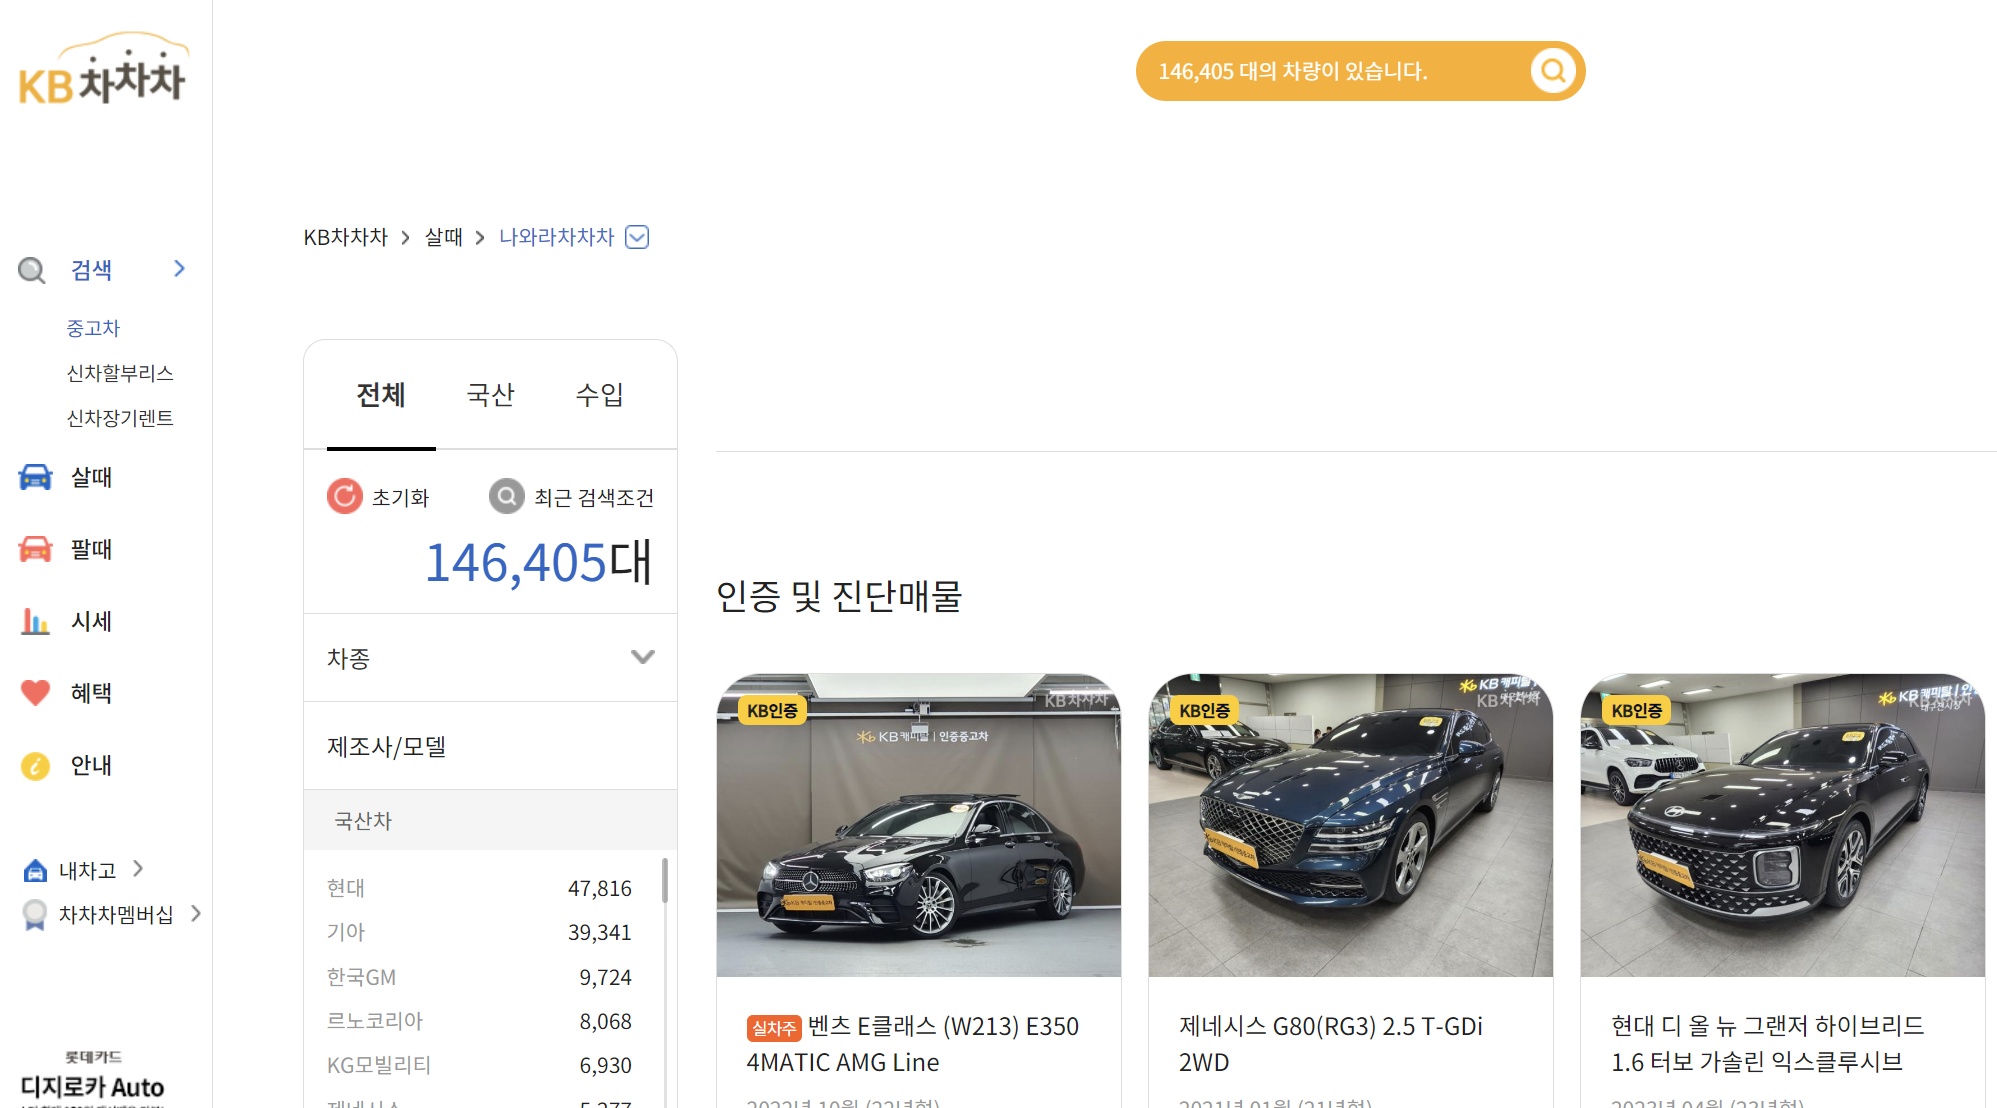Image resolution: width=1997 pixels, height=1108 pixels.
Task: Click the 47,816 count for 현대
Action: (600, 888)
